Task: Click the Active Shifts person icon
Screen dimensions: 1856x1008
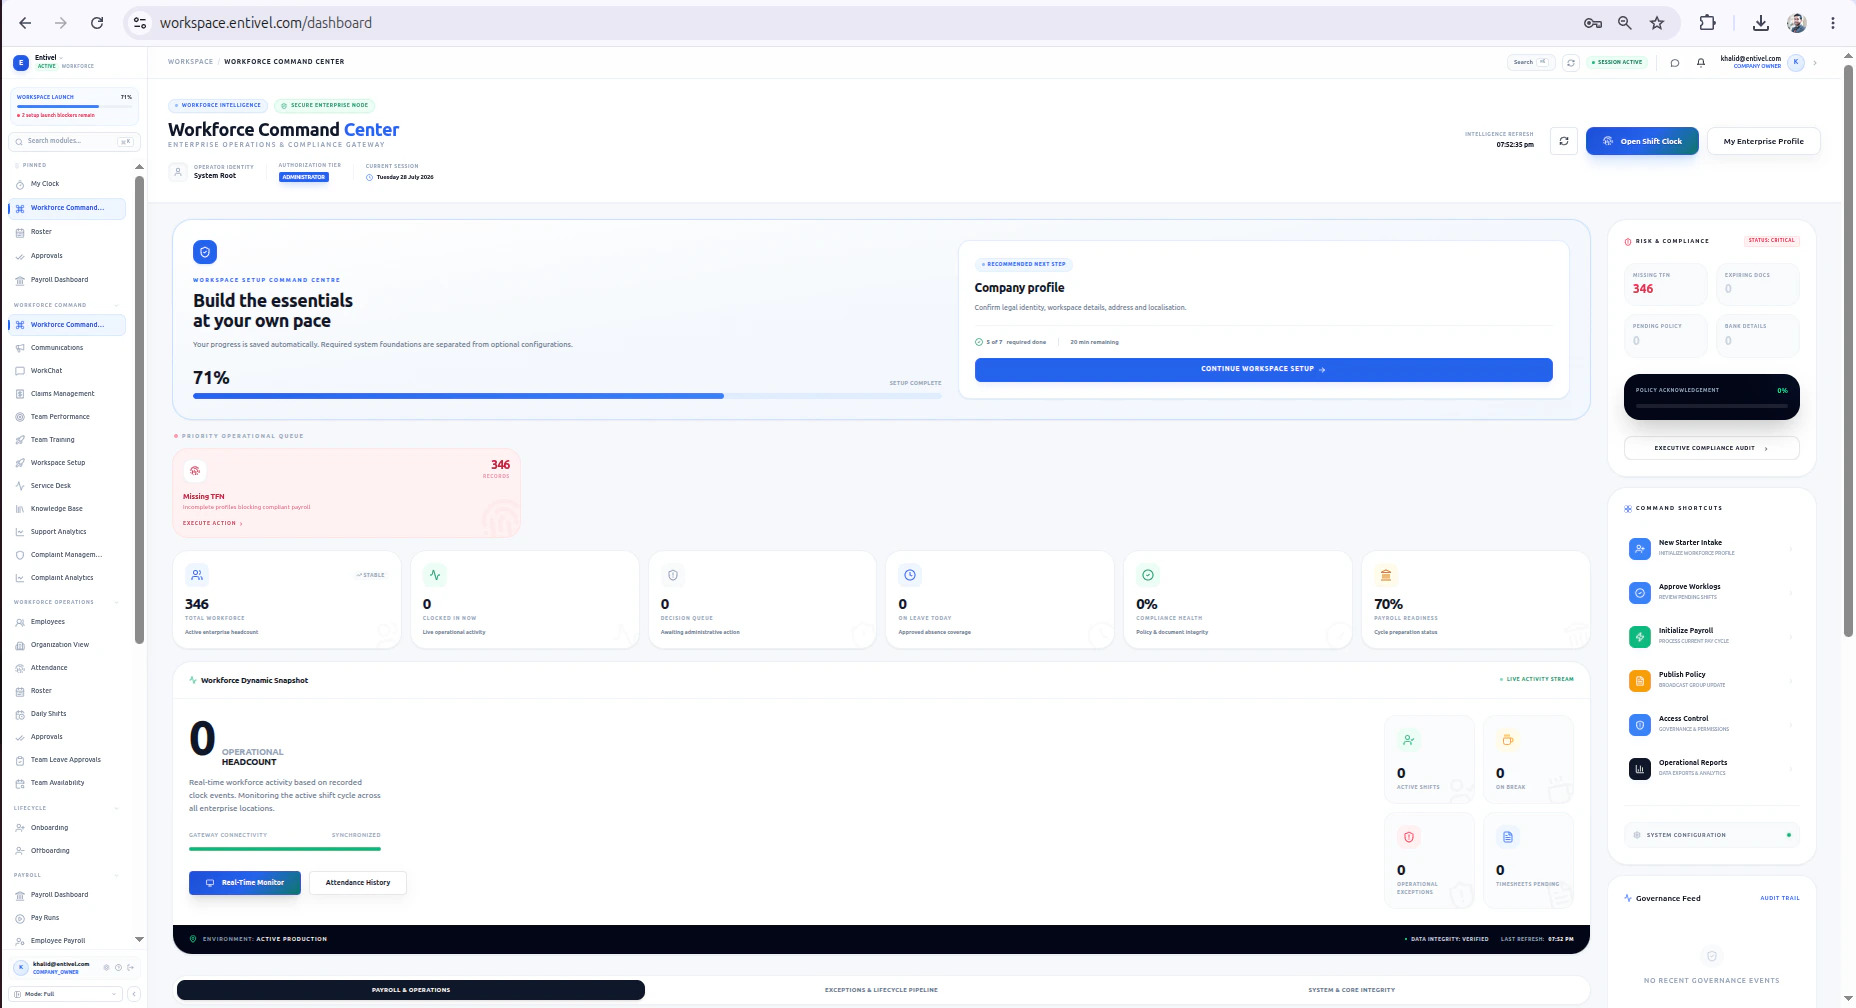Action: point(1408,740)
